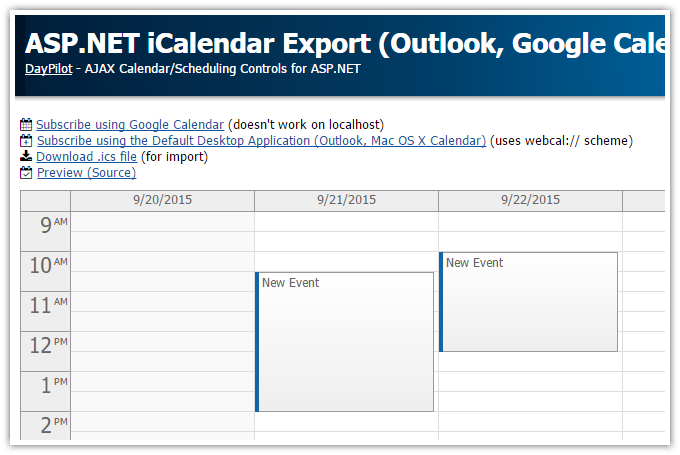Screen dimensions: 680x455
Task: Open Subscribe using Google Calendar link
Action: tap(130, 125)
